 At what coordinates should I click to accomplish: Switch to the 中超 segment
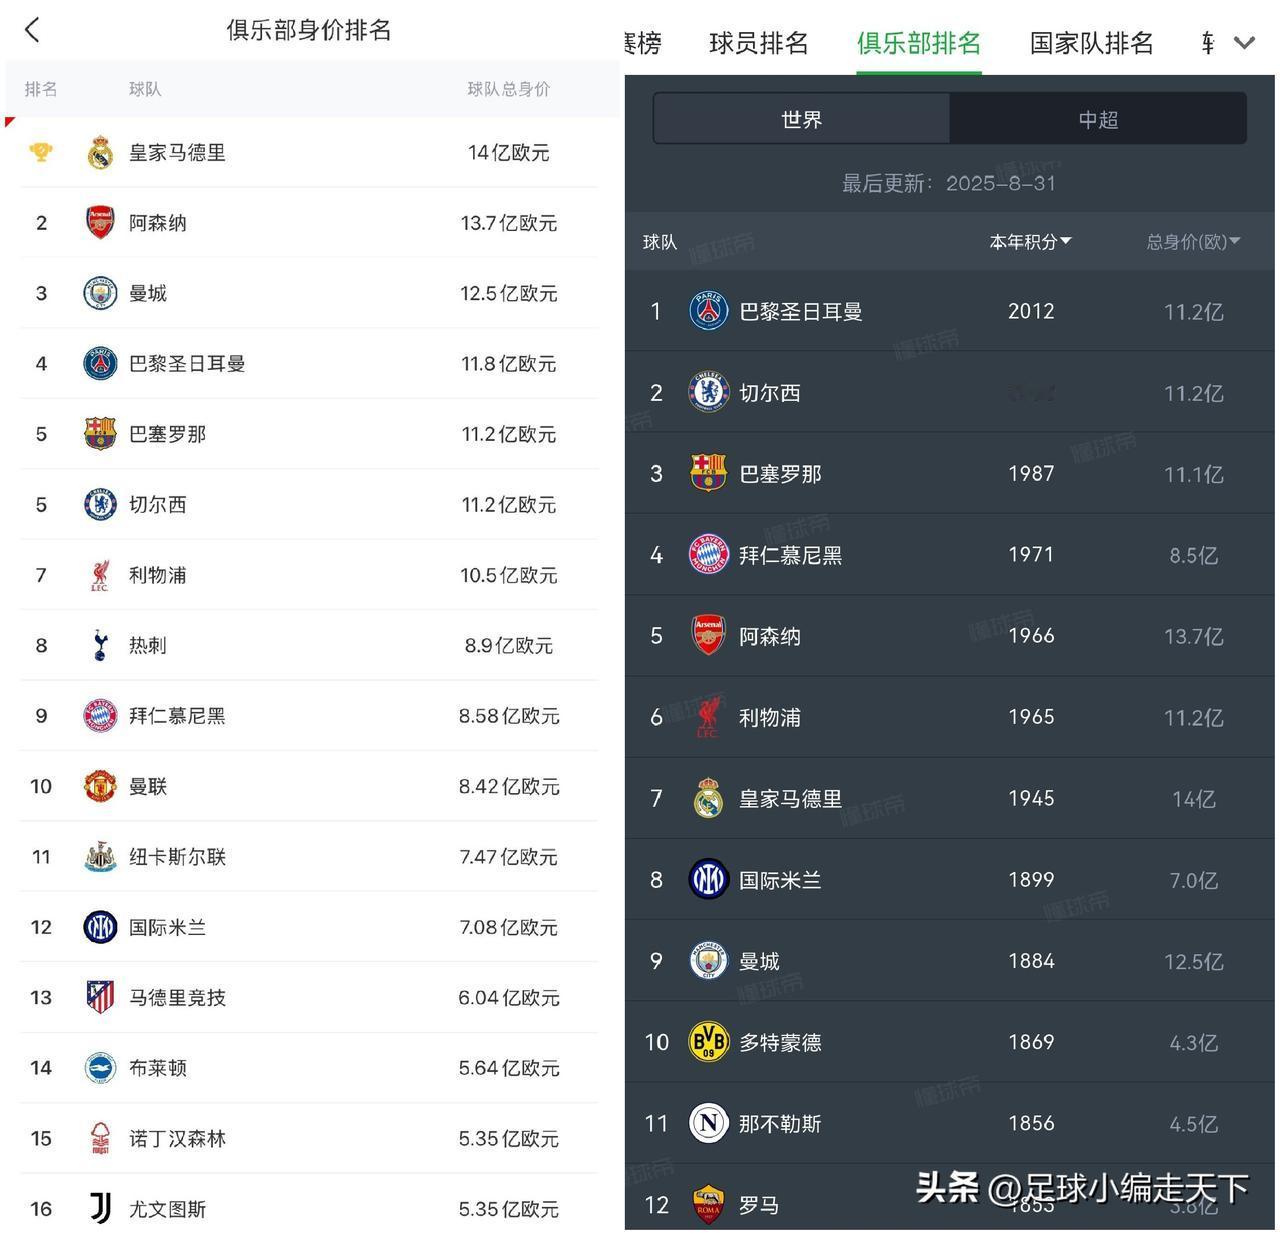point(1098,119)
